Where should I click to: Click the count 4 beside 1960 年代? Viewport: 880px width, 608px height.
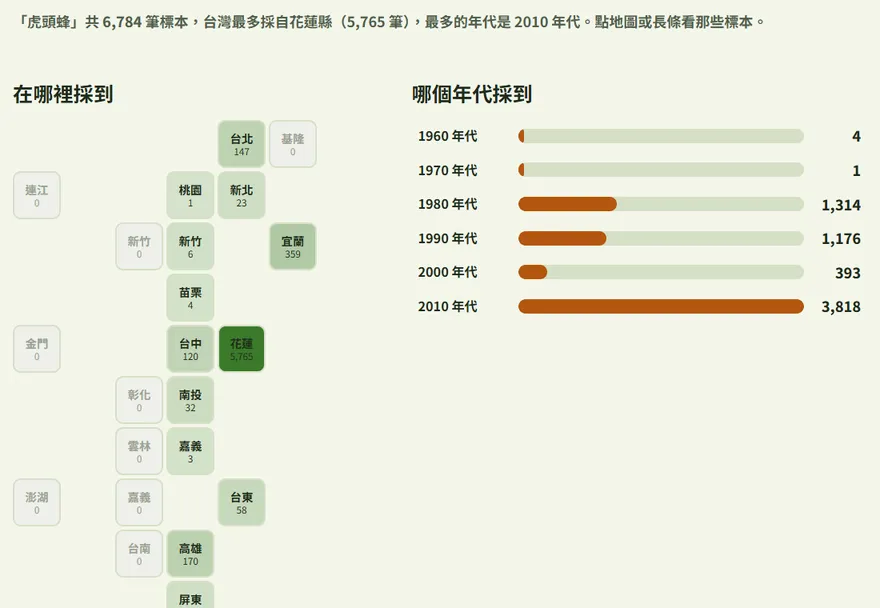point(856,136)
